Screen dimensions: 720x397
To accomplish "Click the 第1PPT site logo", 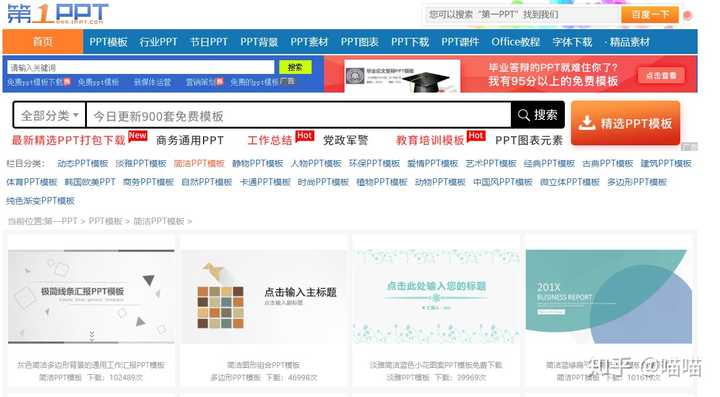I will pyautogui.click(x=58, y=13).
